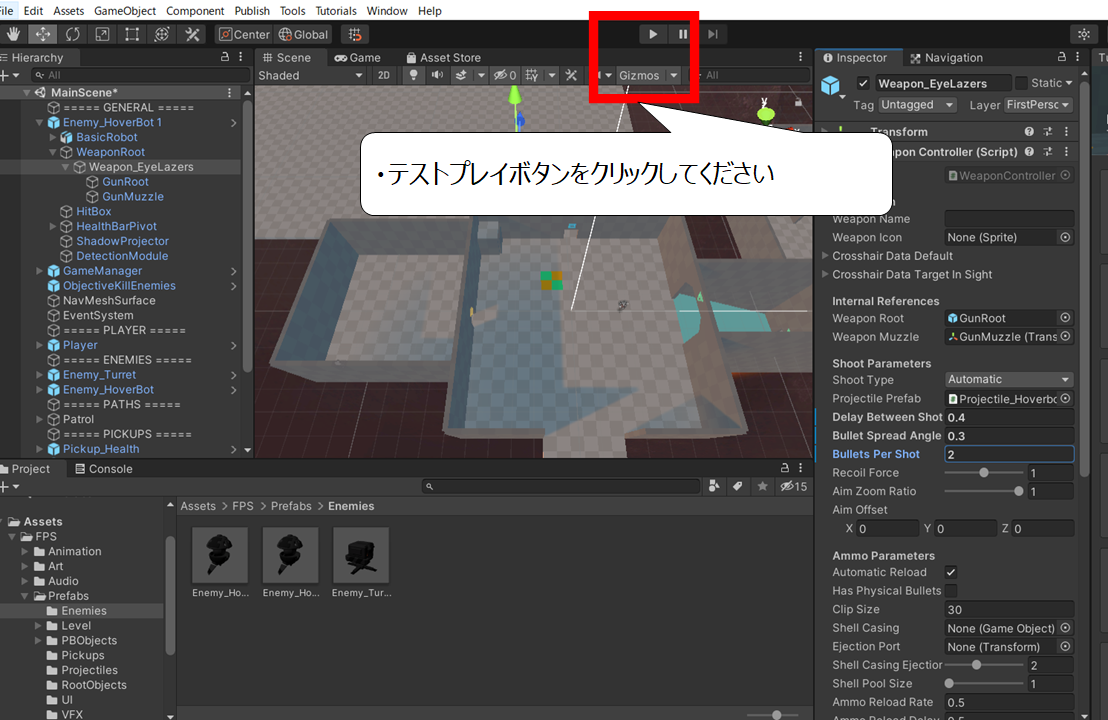1108x720 pixels.
Task: Open the Transform component help icon
Action: click(x=1029, y=131)
